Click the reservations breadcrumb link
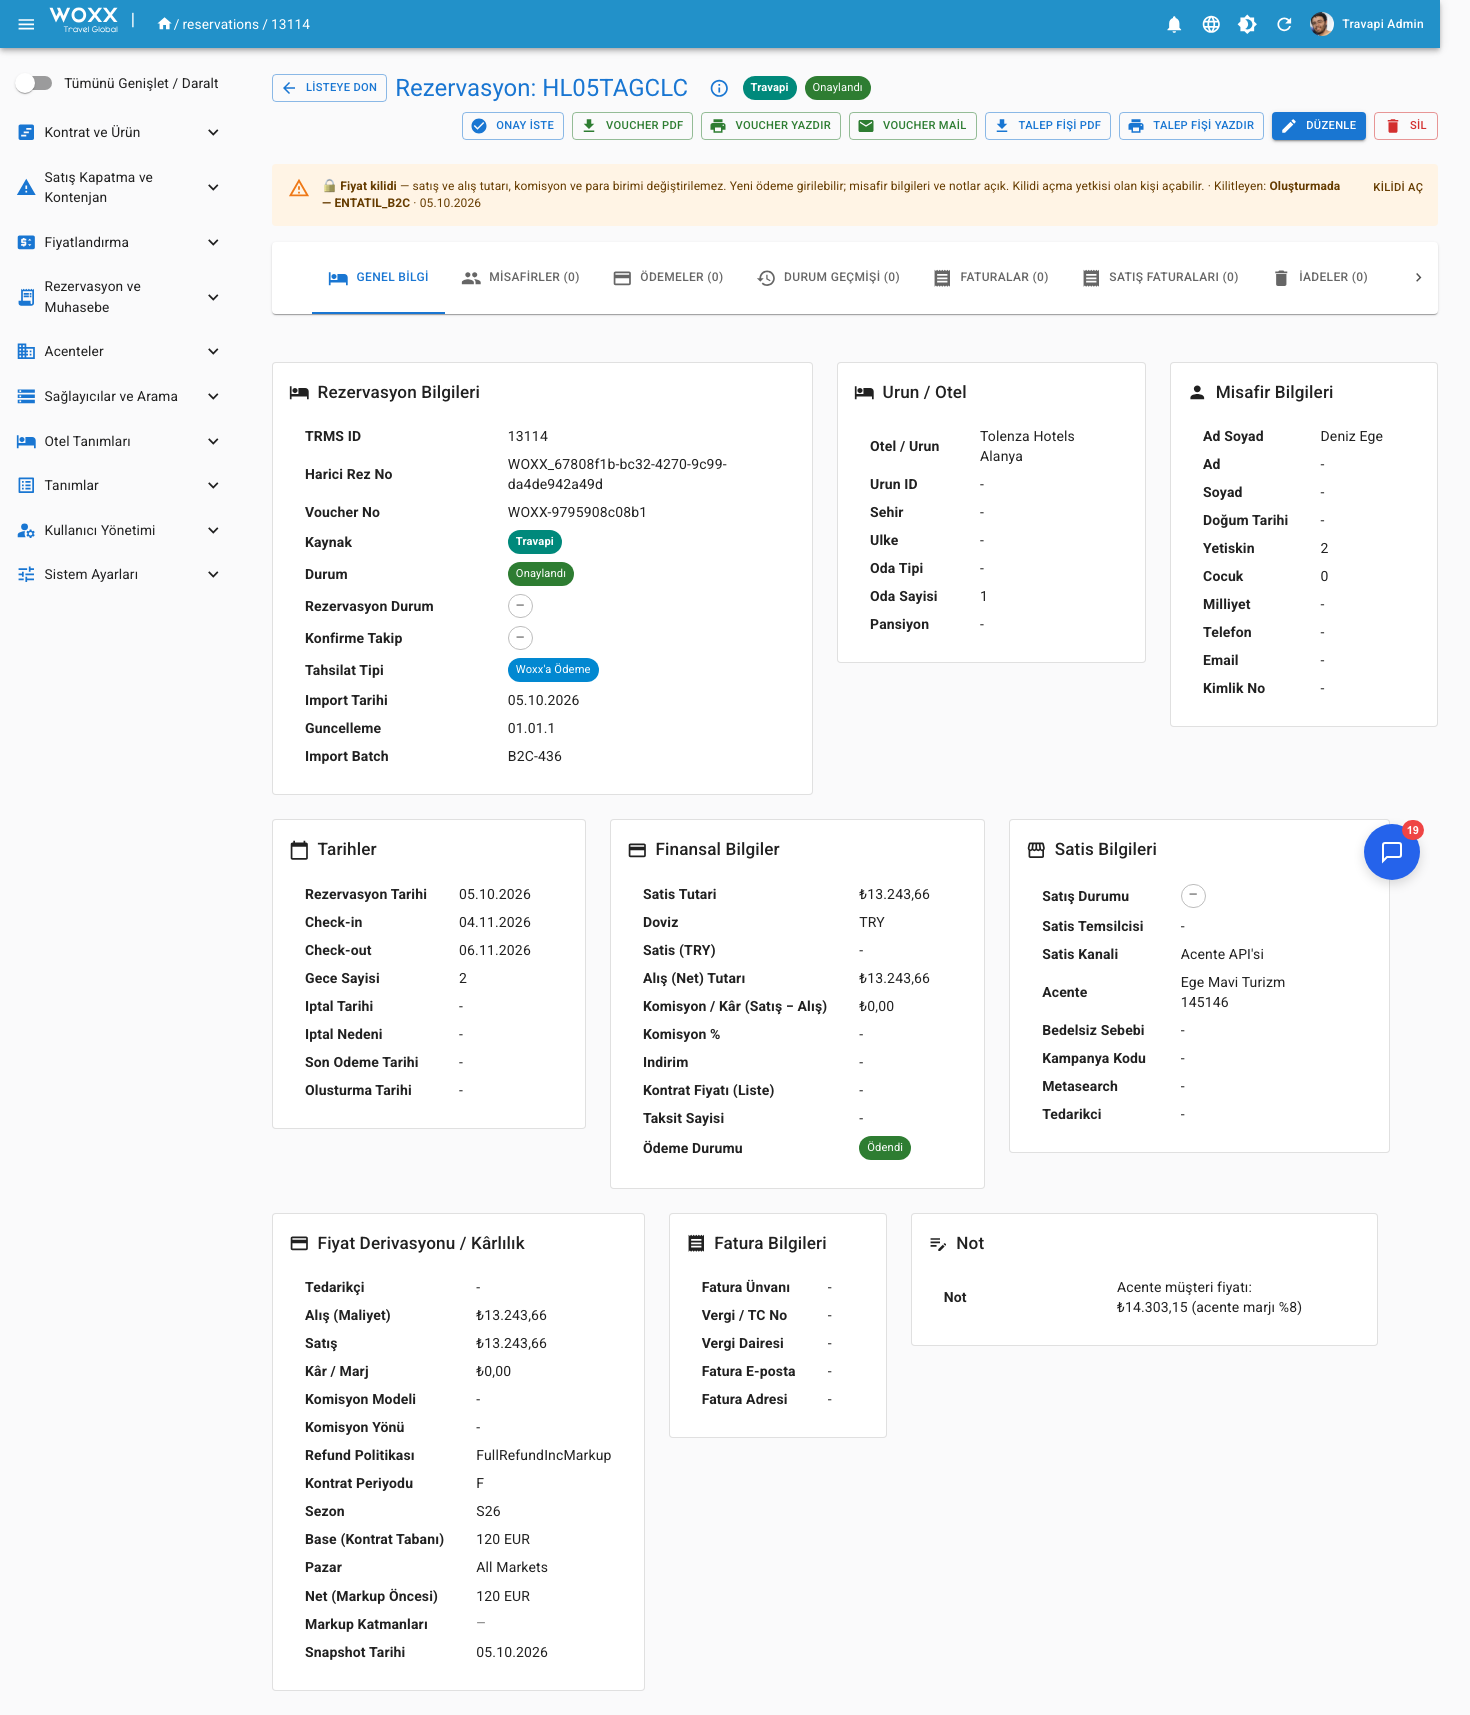This screenshot has height=1715, width=1470. coord(221,24)
